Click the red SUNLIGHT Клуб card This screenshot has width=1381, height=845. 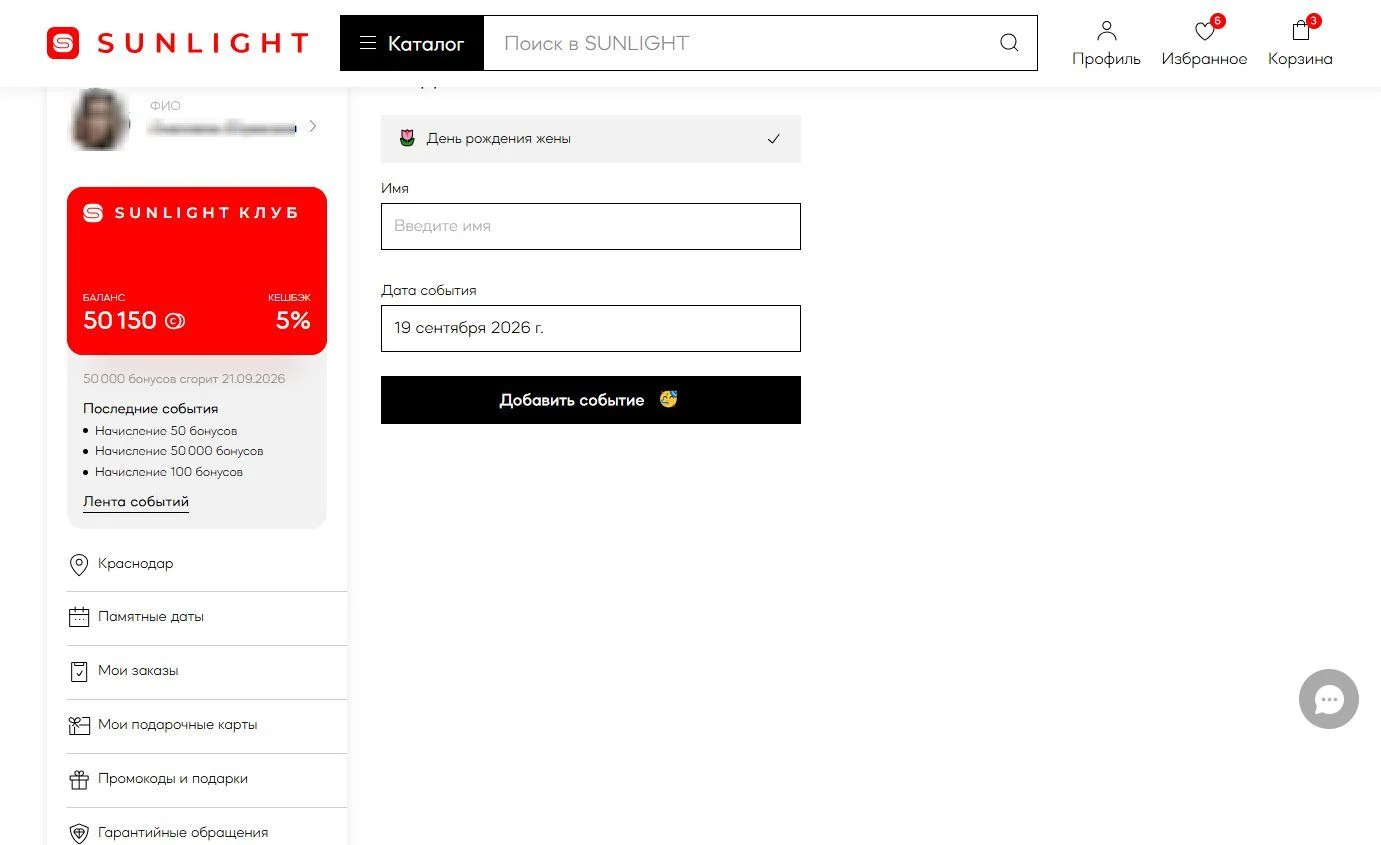point(197,271)
